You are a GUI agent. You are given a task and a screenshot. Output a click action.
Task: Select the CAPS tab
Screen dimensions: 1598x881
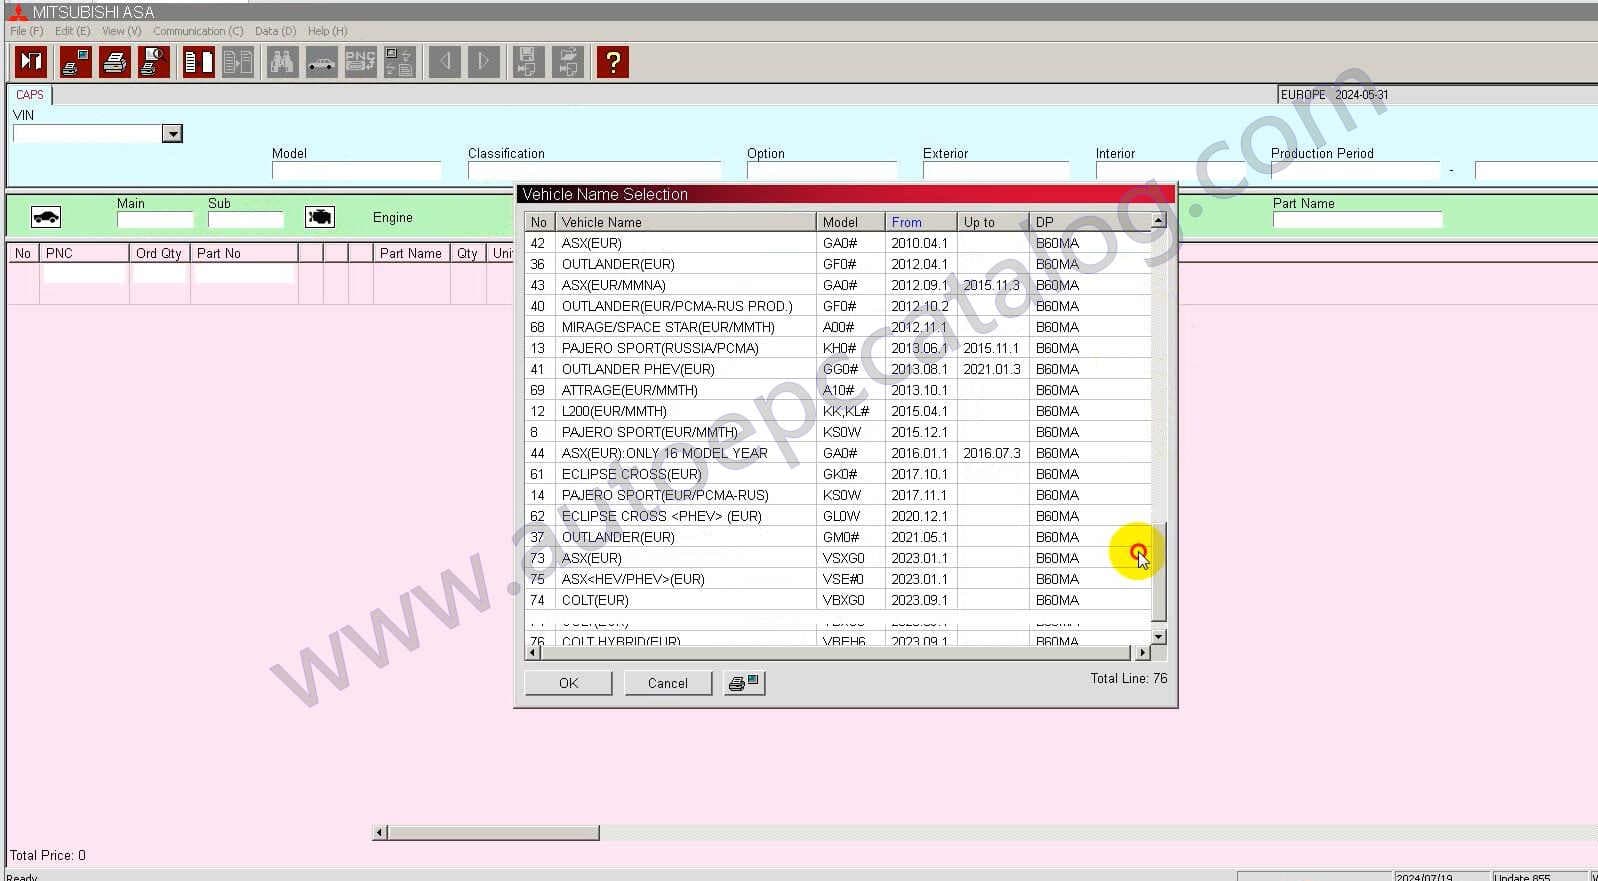pyautogui.click(x=30, y=95)
